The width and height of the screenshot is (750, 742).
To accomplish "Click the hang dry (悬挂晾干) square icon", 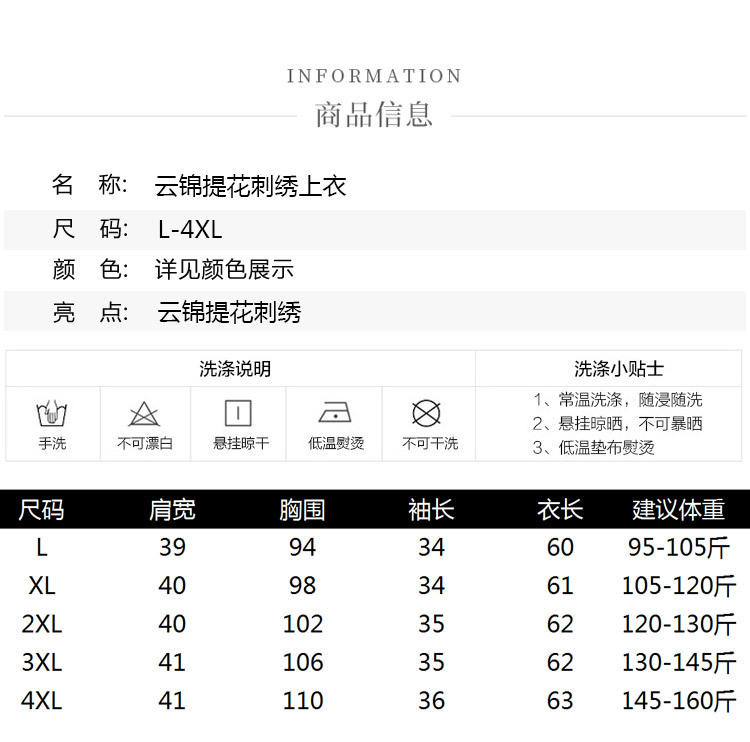I will [239, 413].
